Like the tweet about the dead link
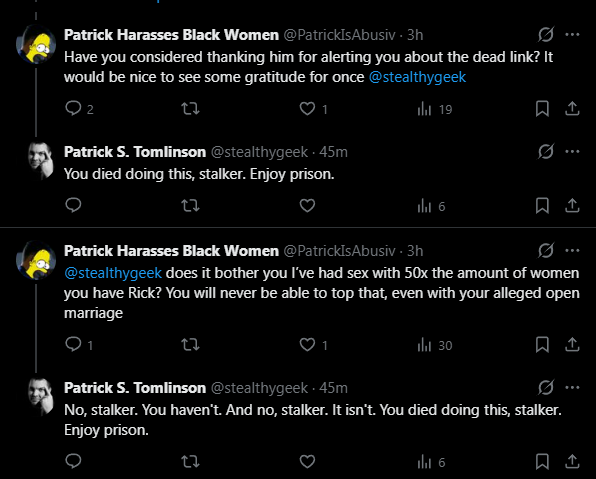 pyautogui.click(x=313, y=109)
